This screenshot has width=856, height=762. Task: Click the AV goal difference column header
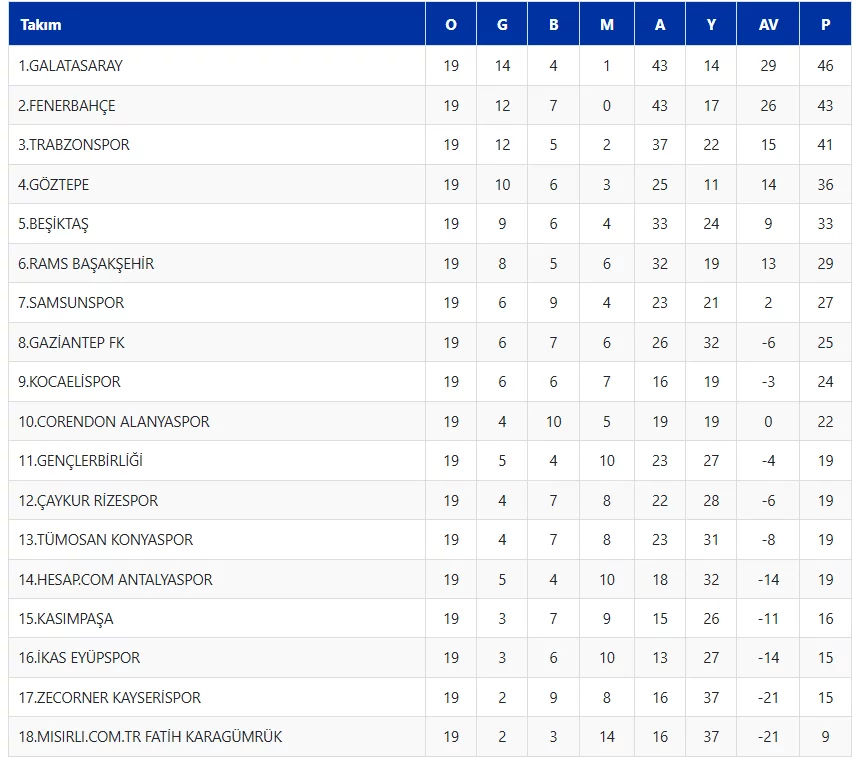(x=768, y=25)
